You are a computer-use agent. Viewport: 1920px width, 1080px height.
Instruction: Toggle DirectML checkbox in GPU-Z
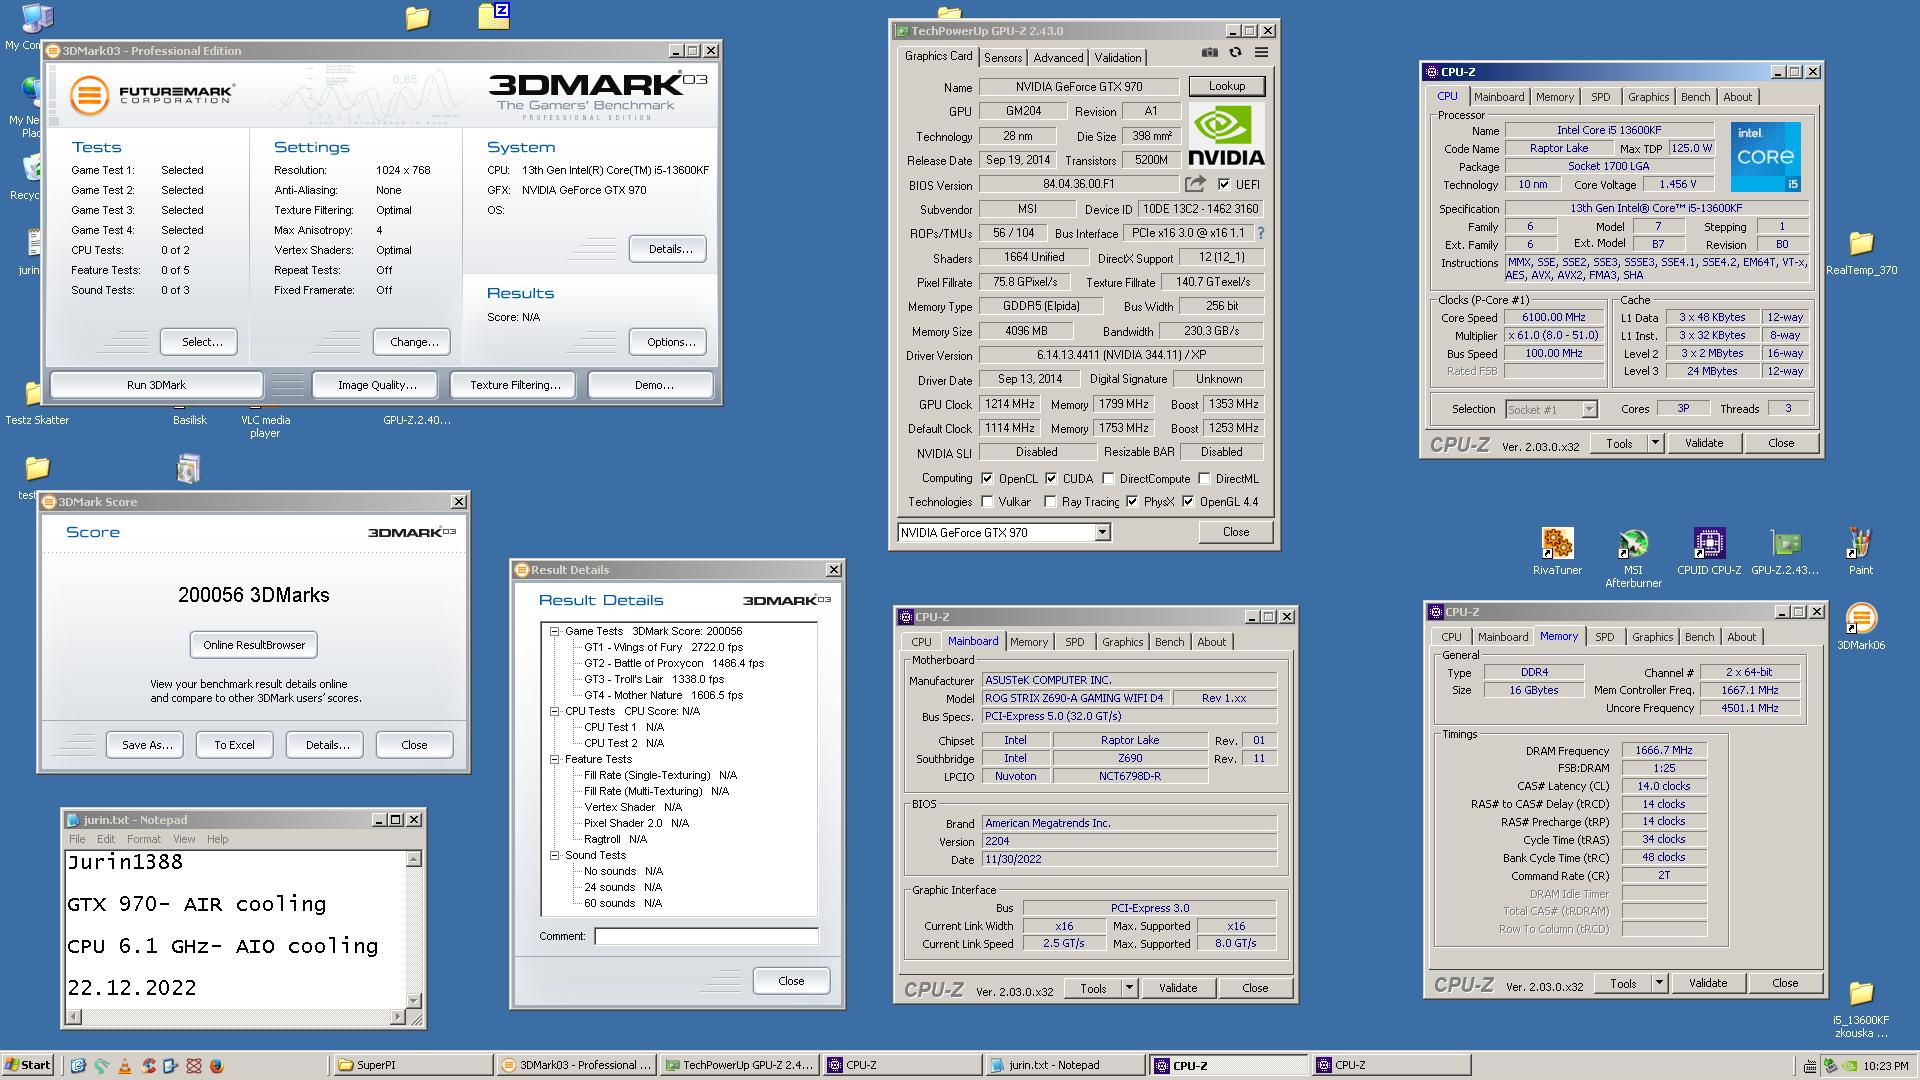[1204, 478]
